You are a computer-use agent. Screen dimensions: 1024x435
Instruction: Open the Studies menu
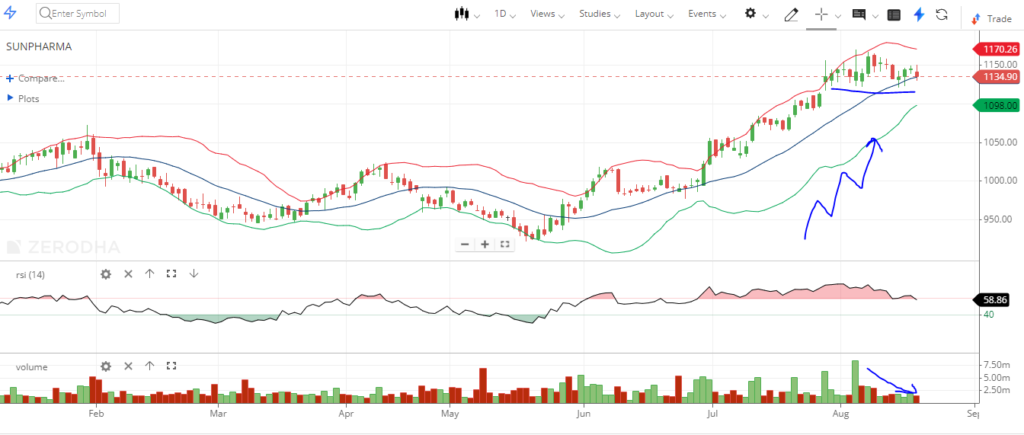coord(600,14)
